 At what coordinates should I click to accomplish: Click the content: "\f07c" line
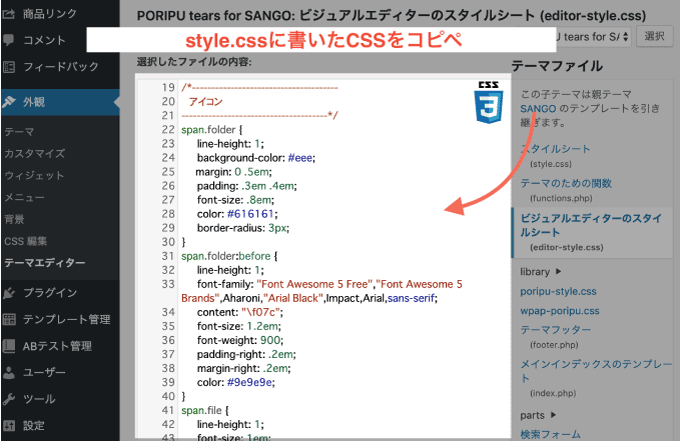pyautogui.click(x=240, y=312)
